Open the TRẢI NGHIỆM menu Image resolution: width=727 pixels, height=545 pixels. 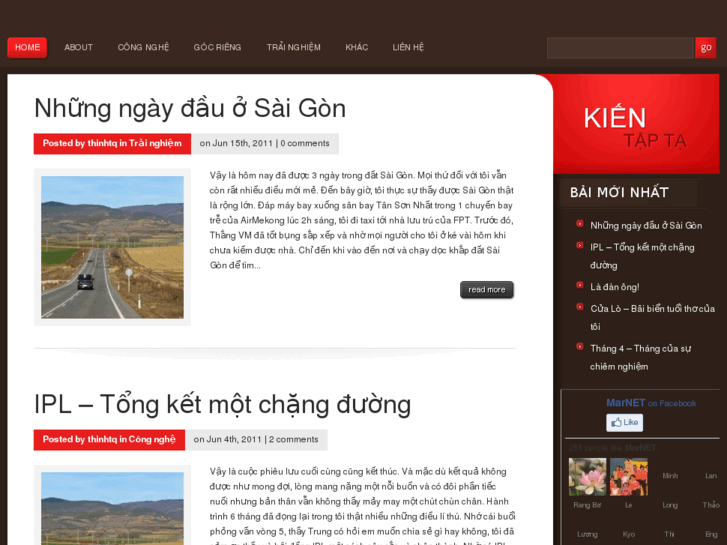(x=293, y=47)
